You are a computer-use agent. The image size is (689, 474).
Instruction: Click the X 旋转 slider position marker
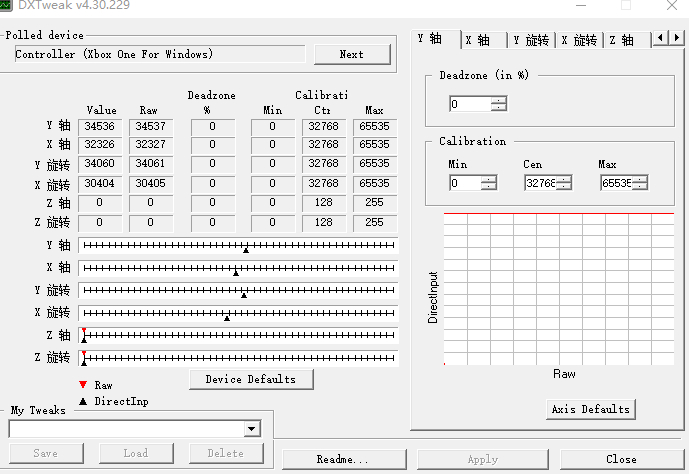[227, 318]
